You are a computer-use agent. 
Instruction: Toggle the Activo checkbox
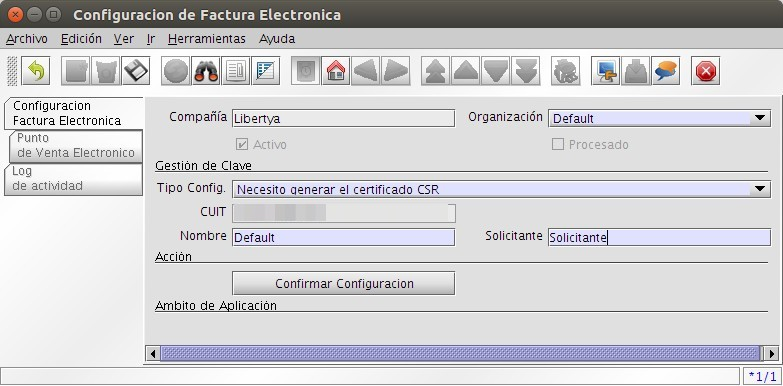(x=242, y=144)
